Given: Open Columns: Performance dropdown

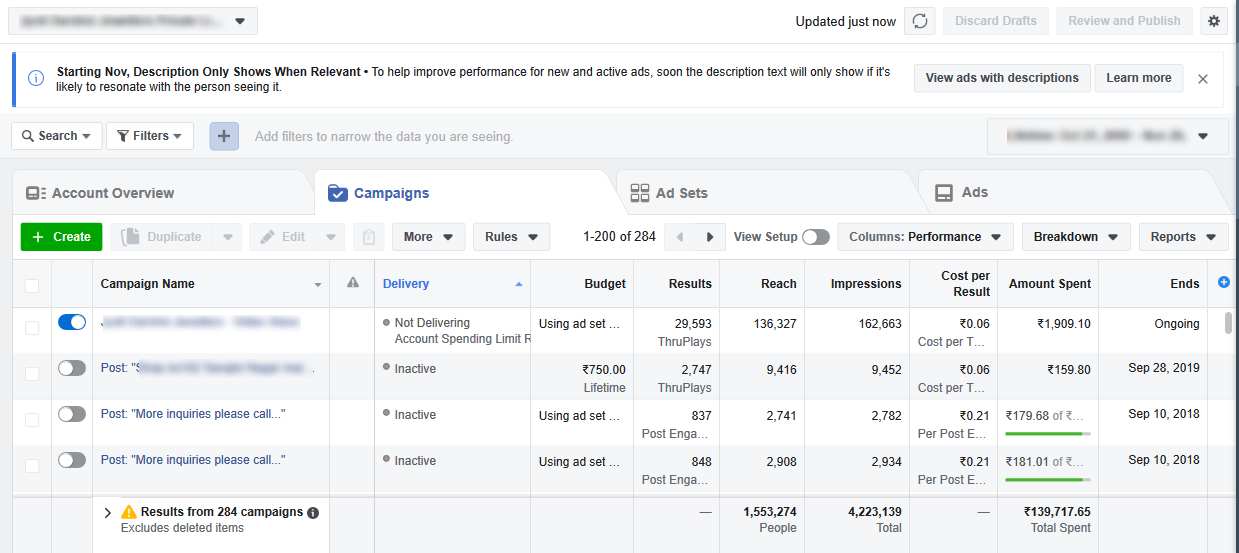Looking at the screenshot, I should pos(925,237).
